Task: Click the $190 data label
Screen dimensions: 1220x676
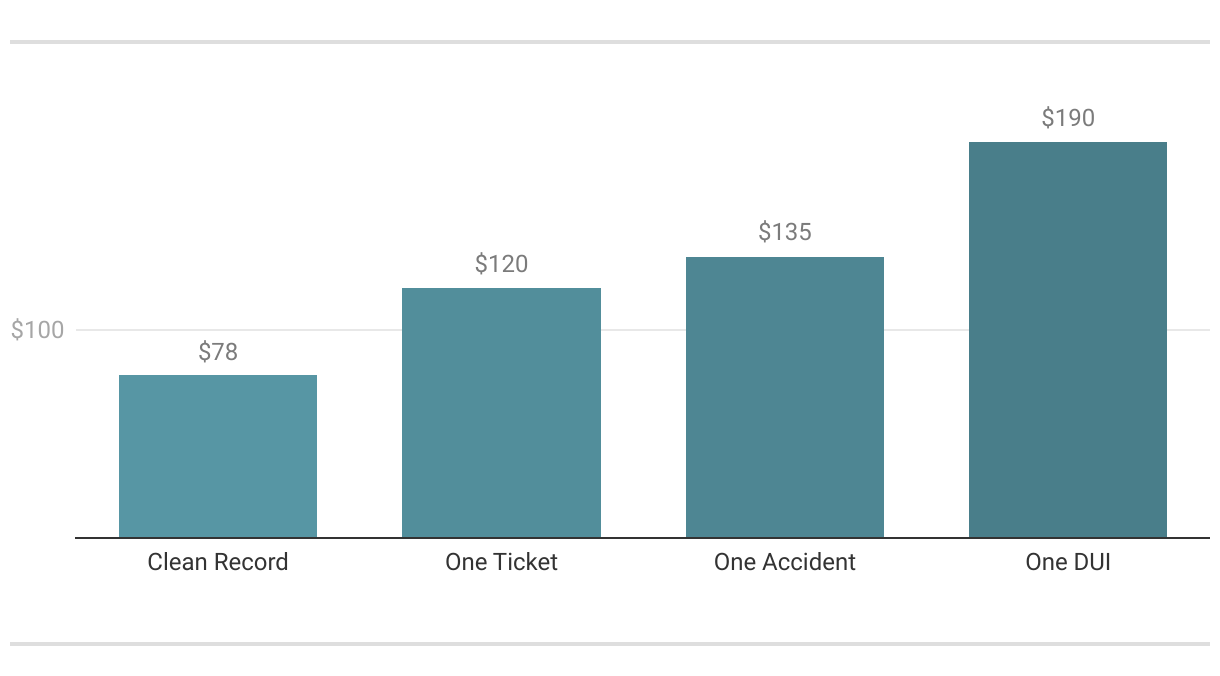Action: pyautogui.click(x=1068, y=118)
